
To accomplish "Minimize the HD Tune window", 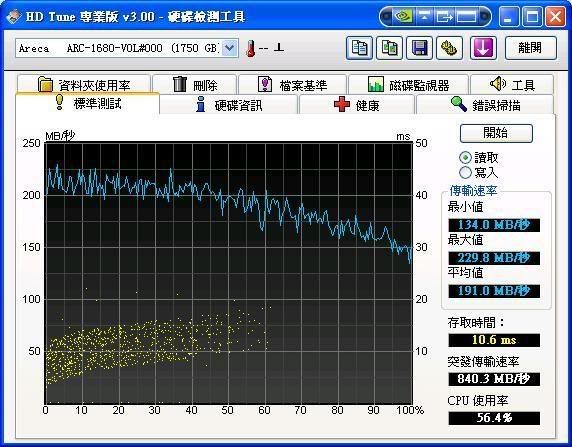I will 509,16.
